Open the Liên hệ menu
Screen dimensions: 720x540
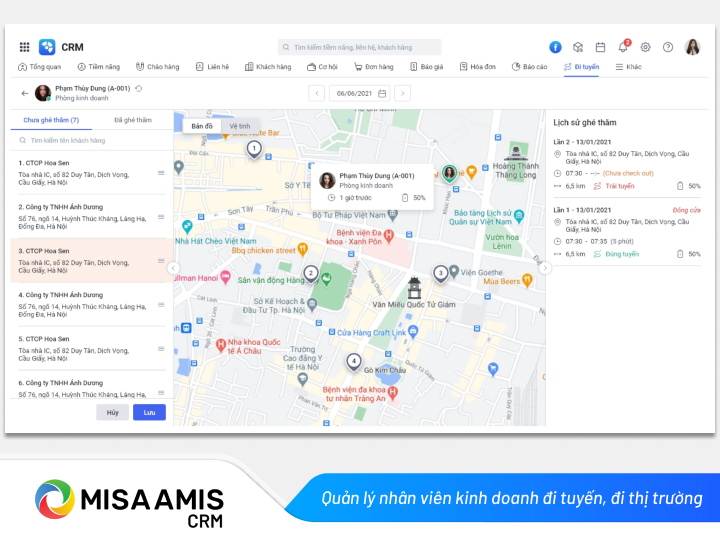[x=212, y=67]
